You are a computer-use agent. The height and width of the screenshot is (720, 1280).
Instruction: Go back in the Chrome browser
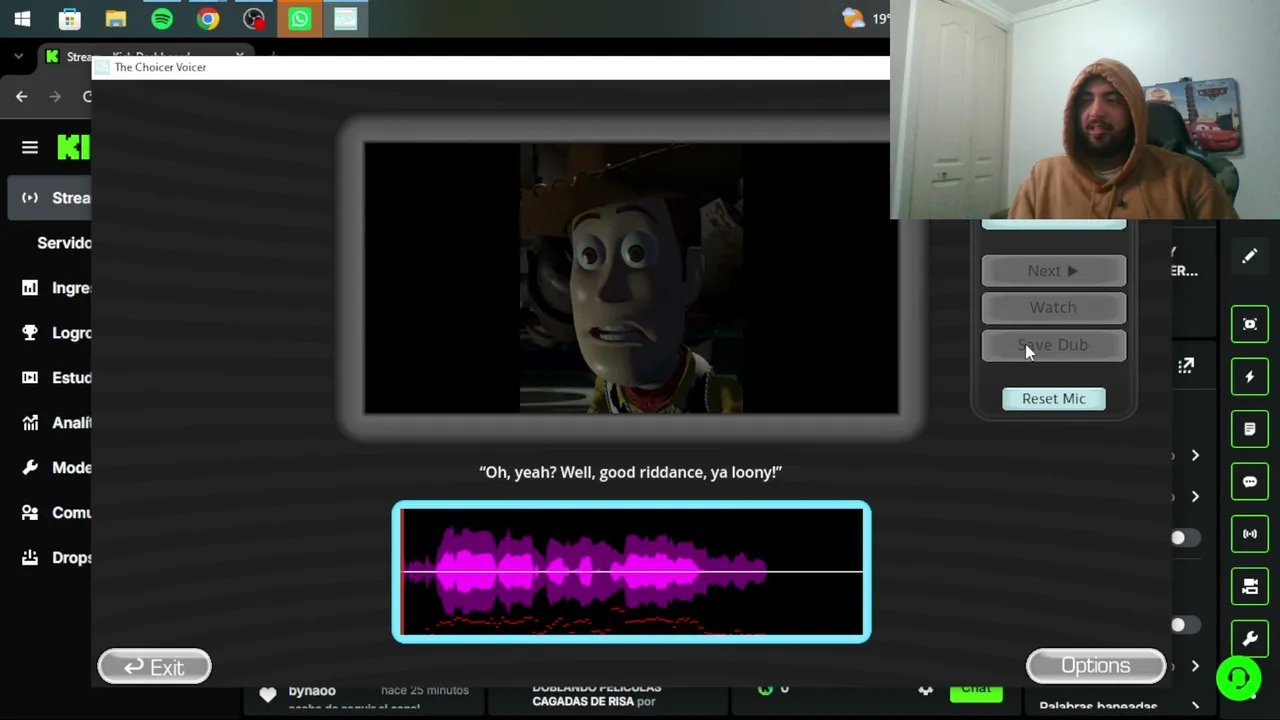[x=21, y=96]
